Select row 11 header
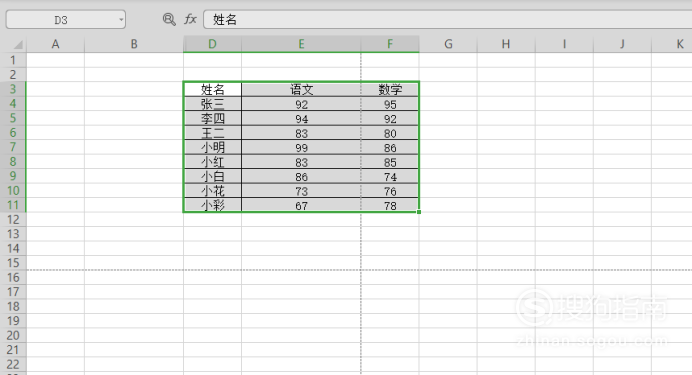Image resolution: width=692 pixels, height=375 pixels. pos(13,205)
